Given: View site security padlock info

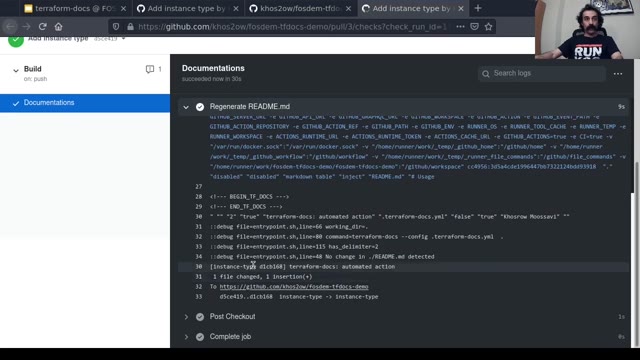Looking at the screenshot, I should 130,27.
